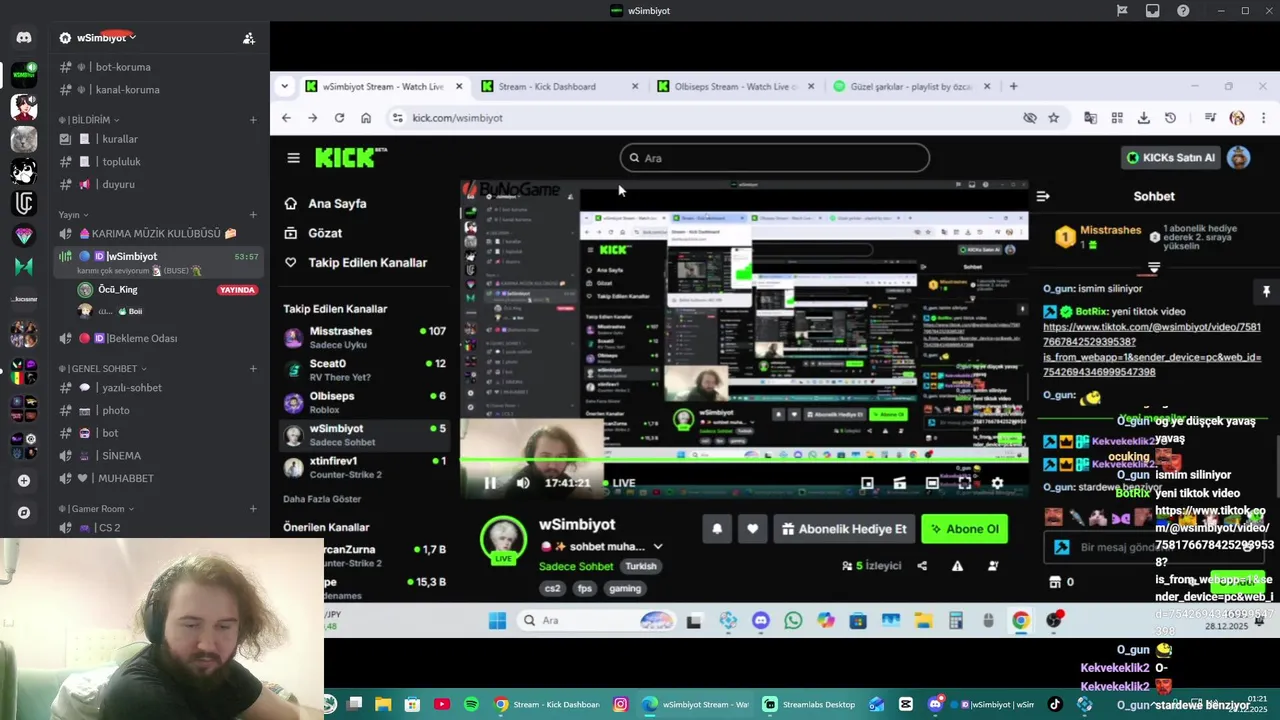Viewport: 1280px width, 720px height.
Task: Toggle mini player mode in stream controls
Action: (867, 483)
